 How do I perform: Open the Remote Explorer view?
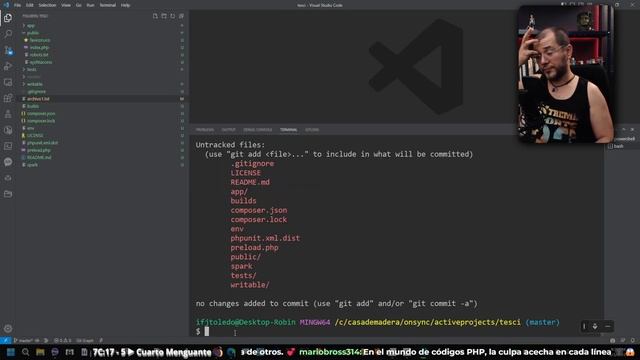tap(8, 82)
